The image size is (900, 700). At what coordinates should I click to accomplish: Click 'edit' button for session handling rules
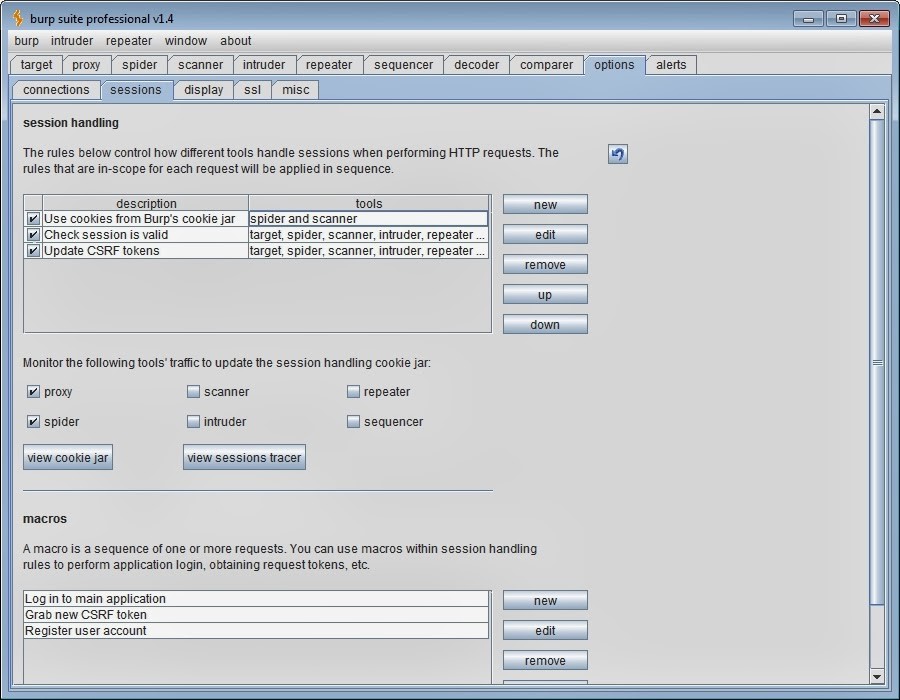[545, 234]
